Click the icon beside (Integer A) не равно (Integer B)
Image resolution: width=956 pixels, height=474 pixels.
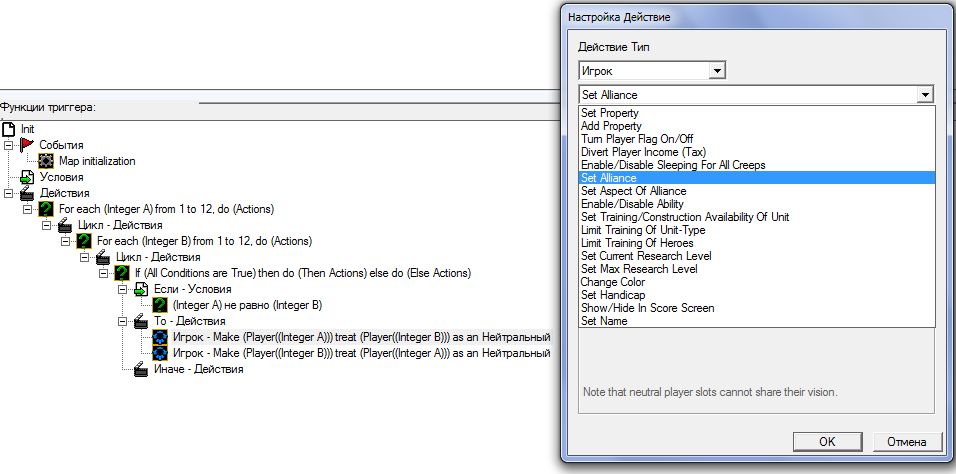pyautogui.click(x=160, y=305)
